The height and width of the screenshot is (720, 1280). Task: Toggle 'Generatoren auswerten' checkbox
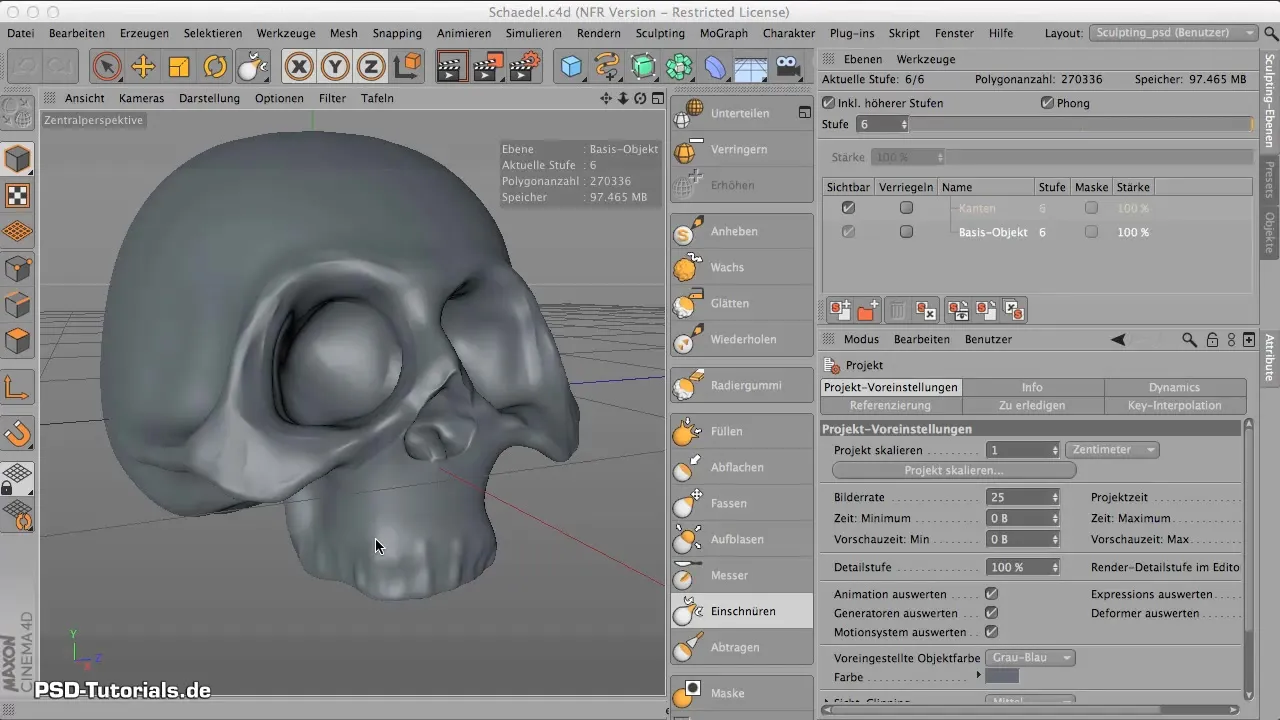[x=991, y=613]
